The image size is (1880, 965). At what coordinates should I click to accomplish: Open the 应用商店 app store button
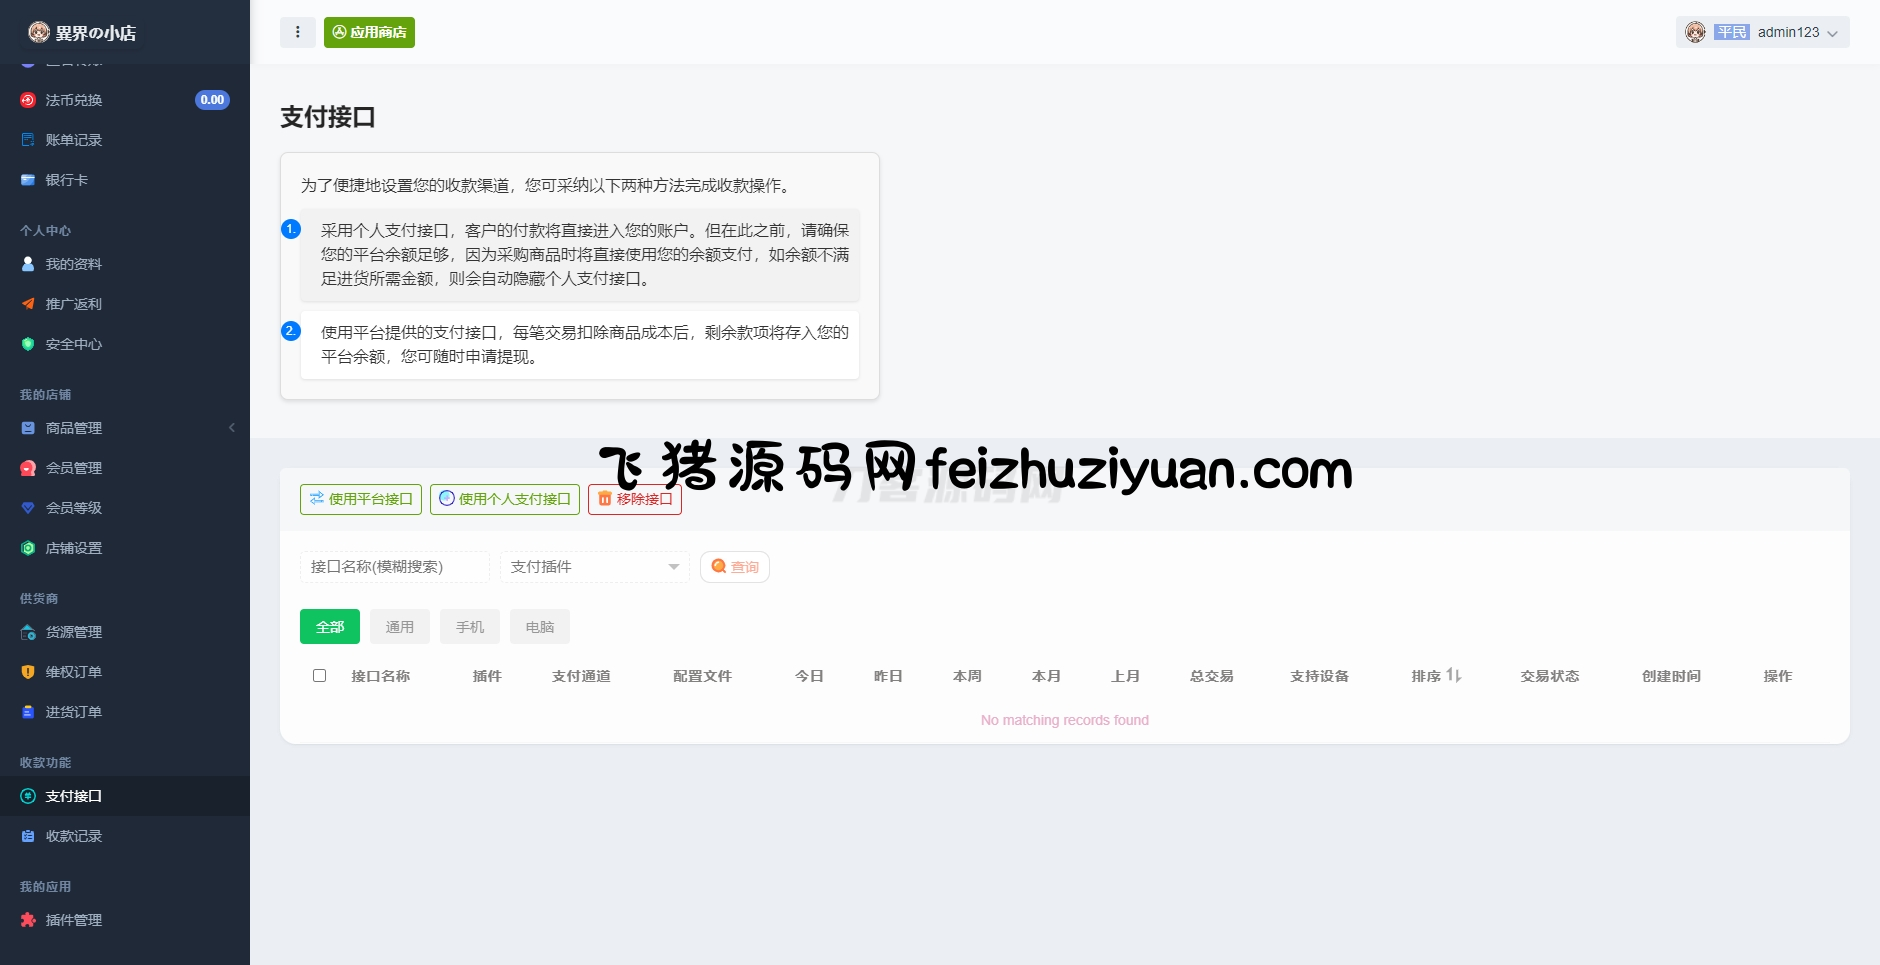tap(369, 32)
